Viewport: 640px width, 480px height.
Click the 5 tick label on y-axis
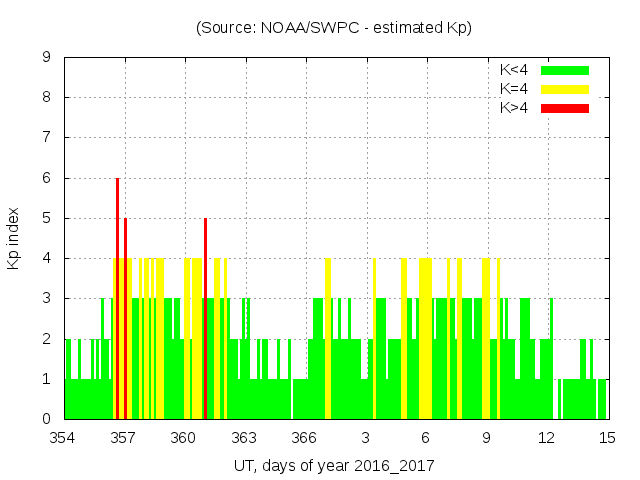(x=47, y=218)
